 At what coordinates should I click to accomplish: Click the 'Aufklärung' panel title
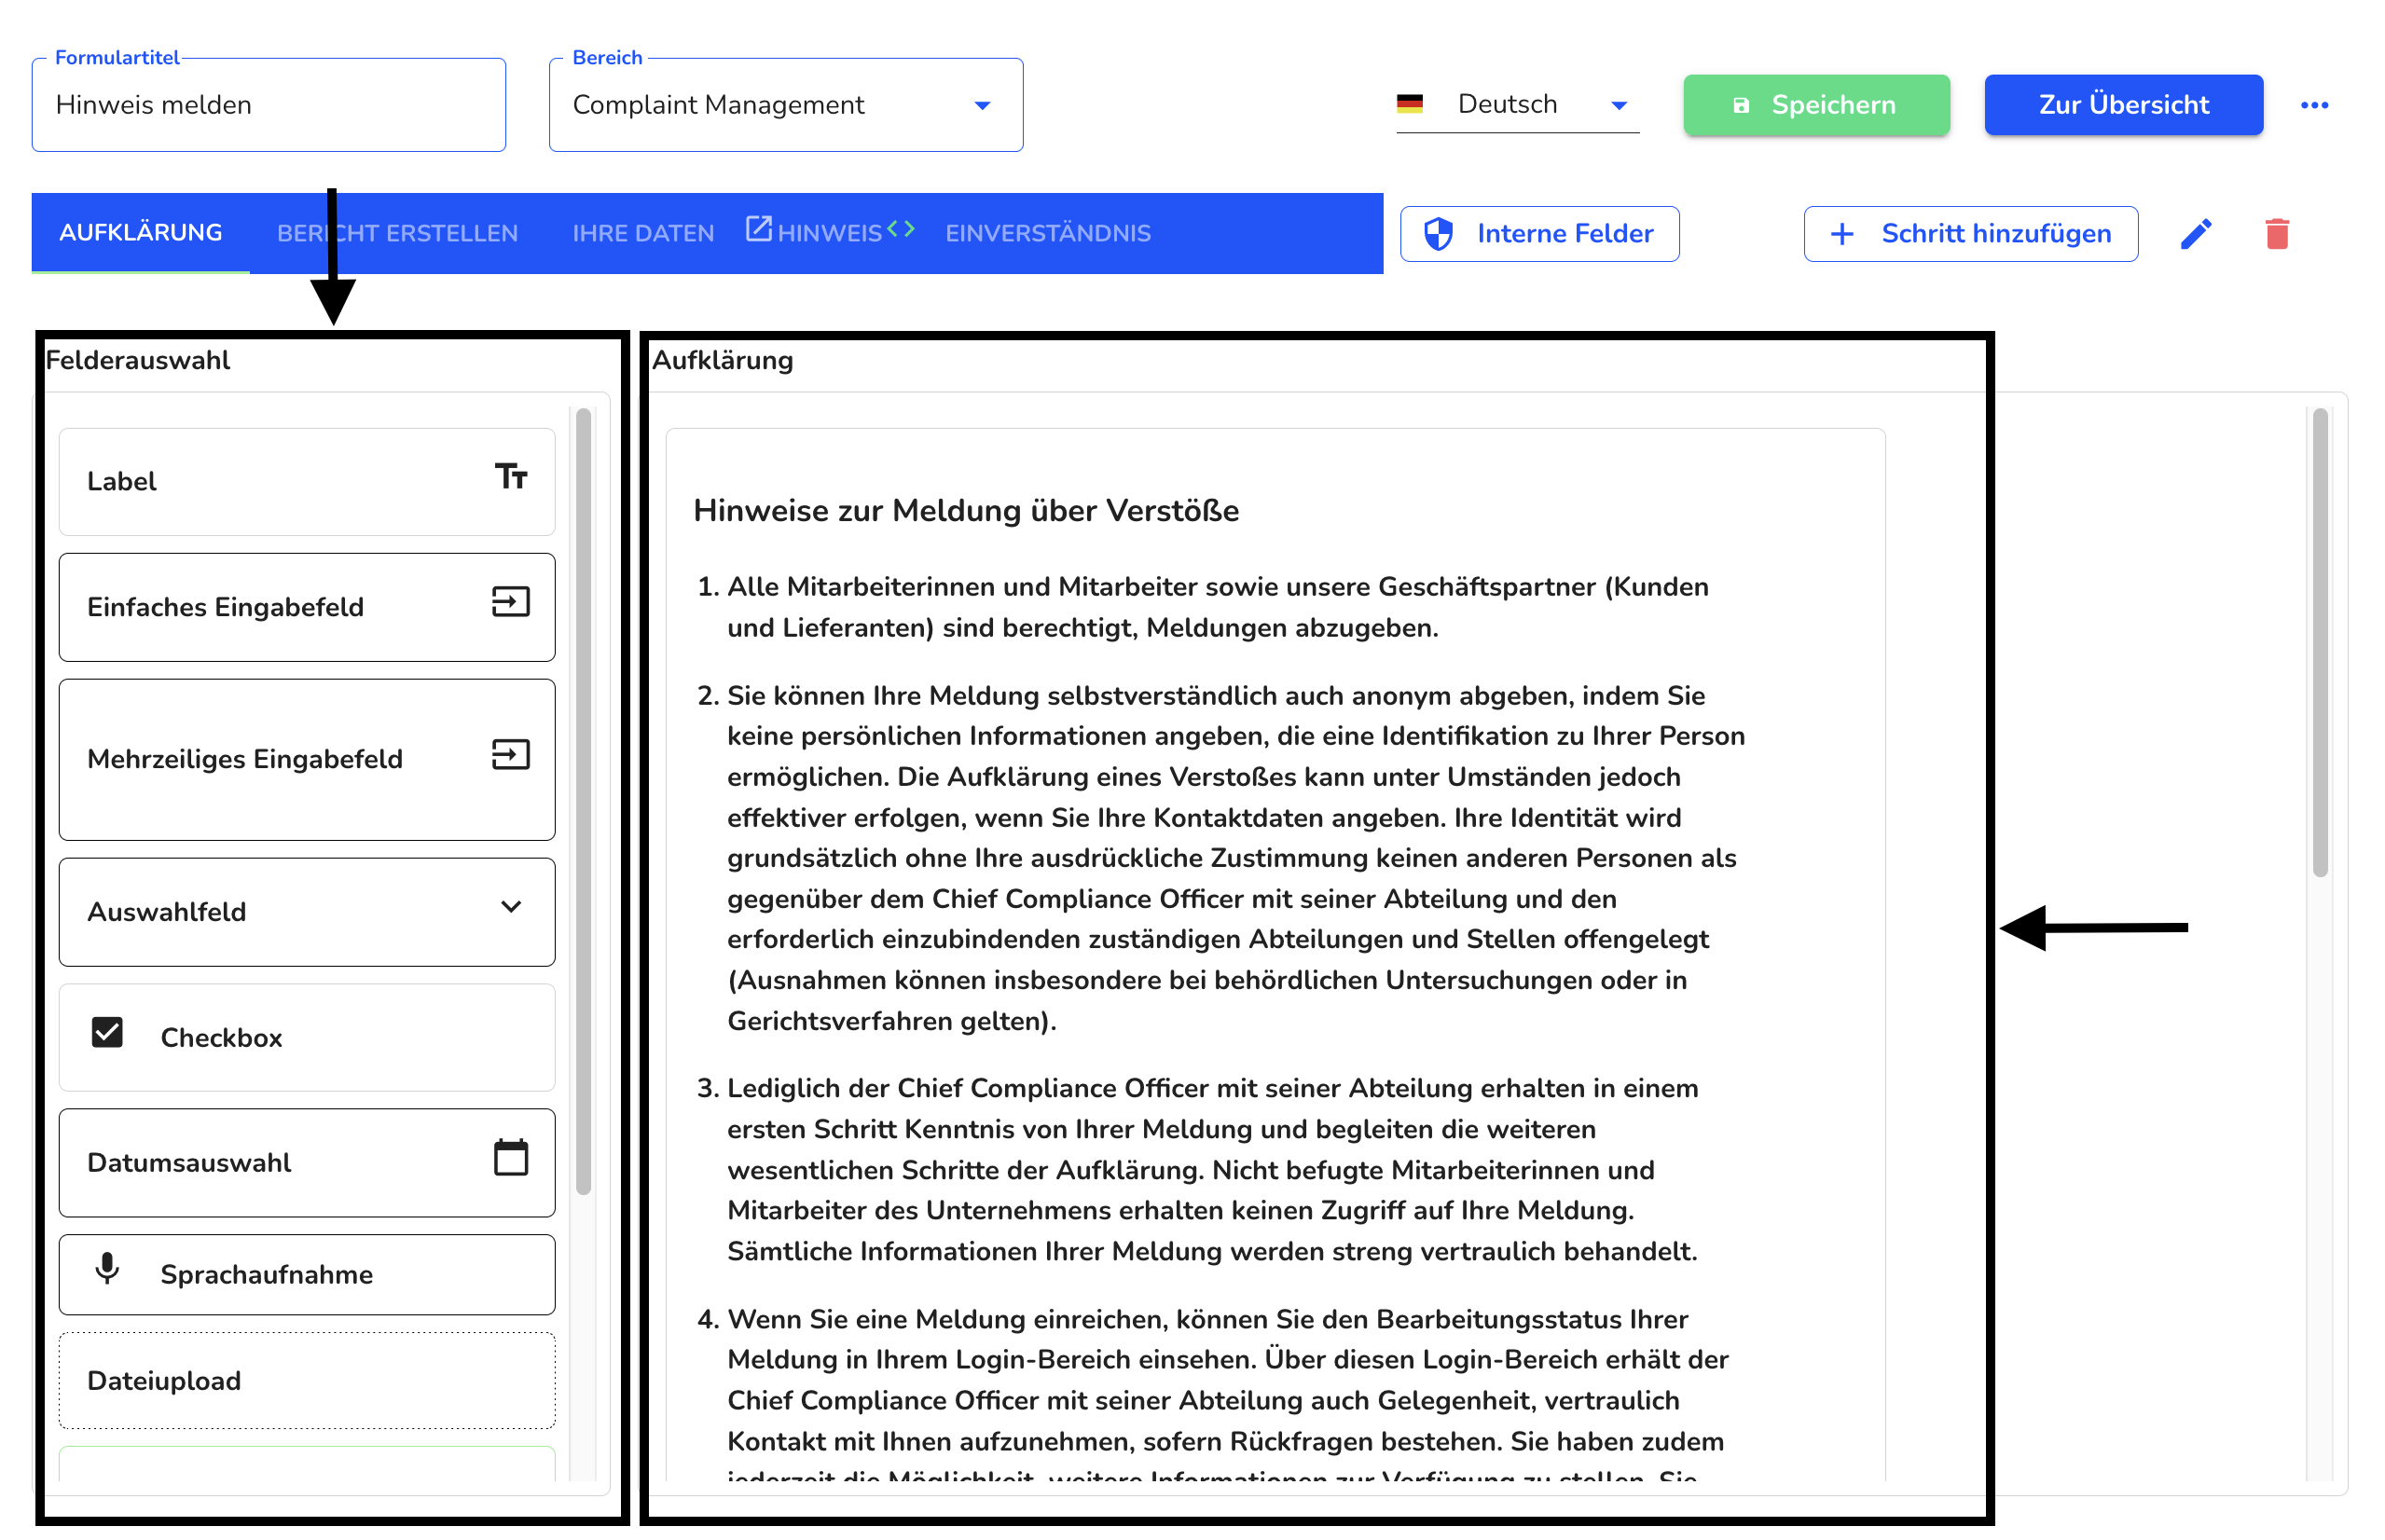pos(722,360)
